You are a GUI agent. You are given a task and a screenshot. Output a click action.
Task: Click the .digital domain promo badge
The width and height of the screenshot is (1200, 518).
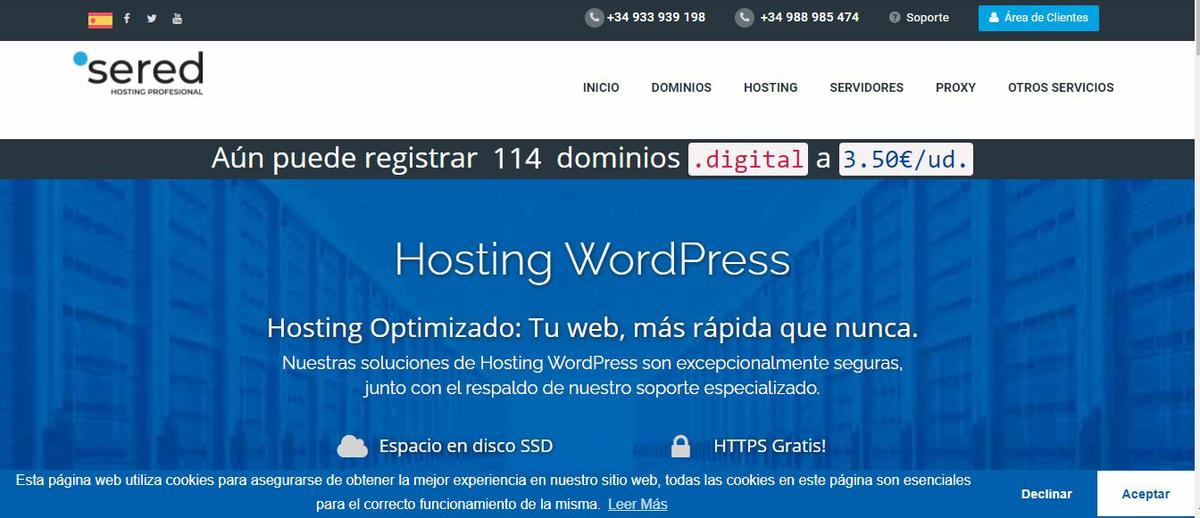747,159
